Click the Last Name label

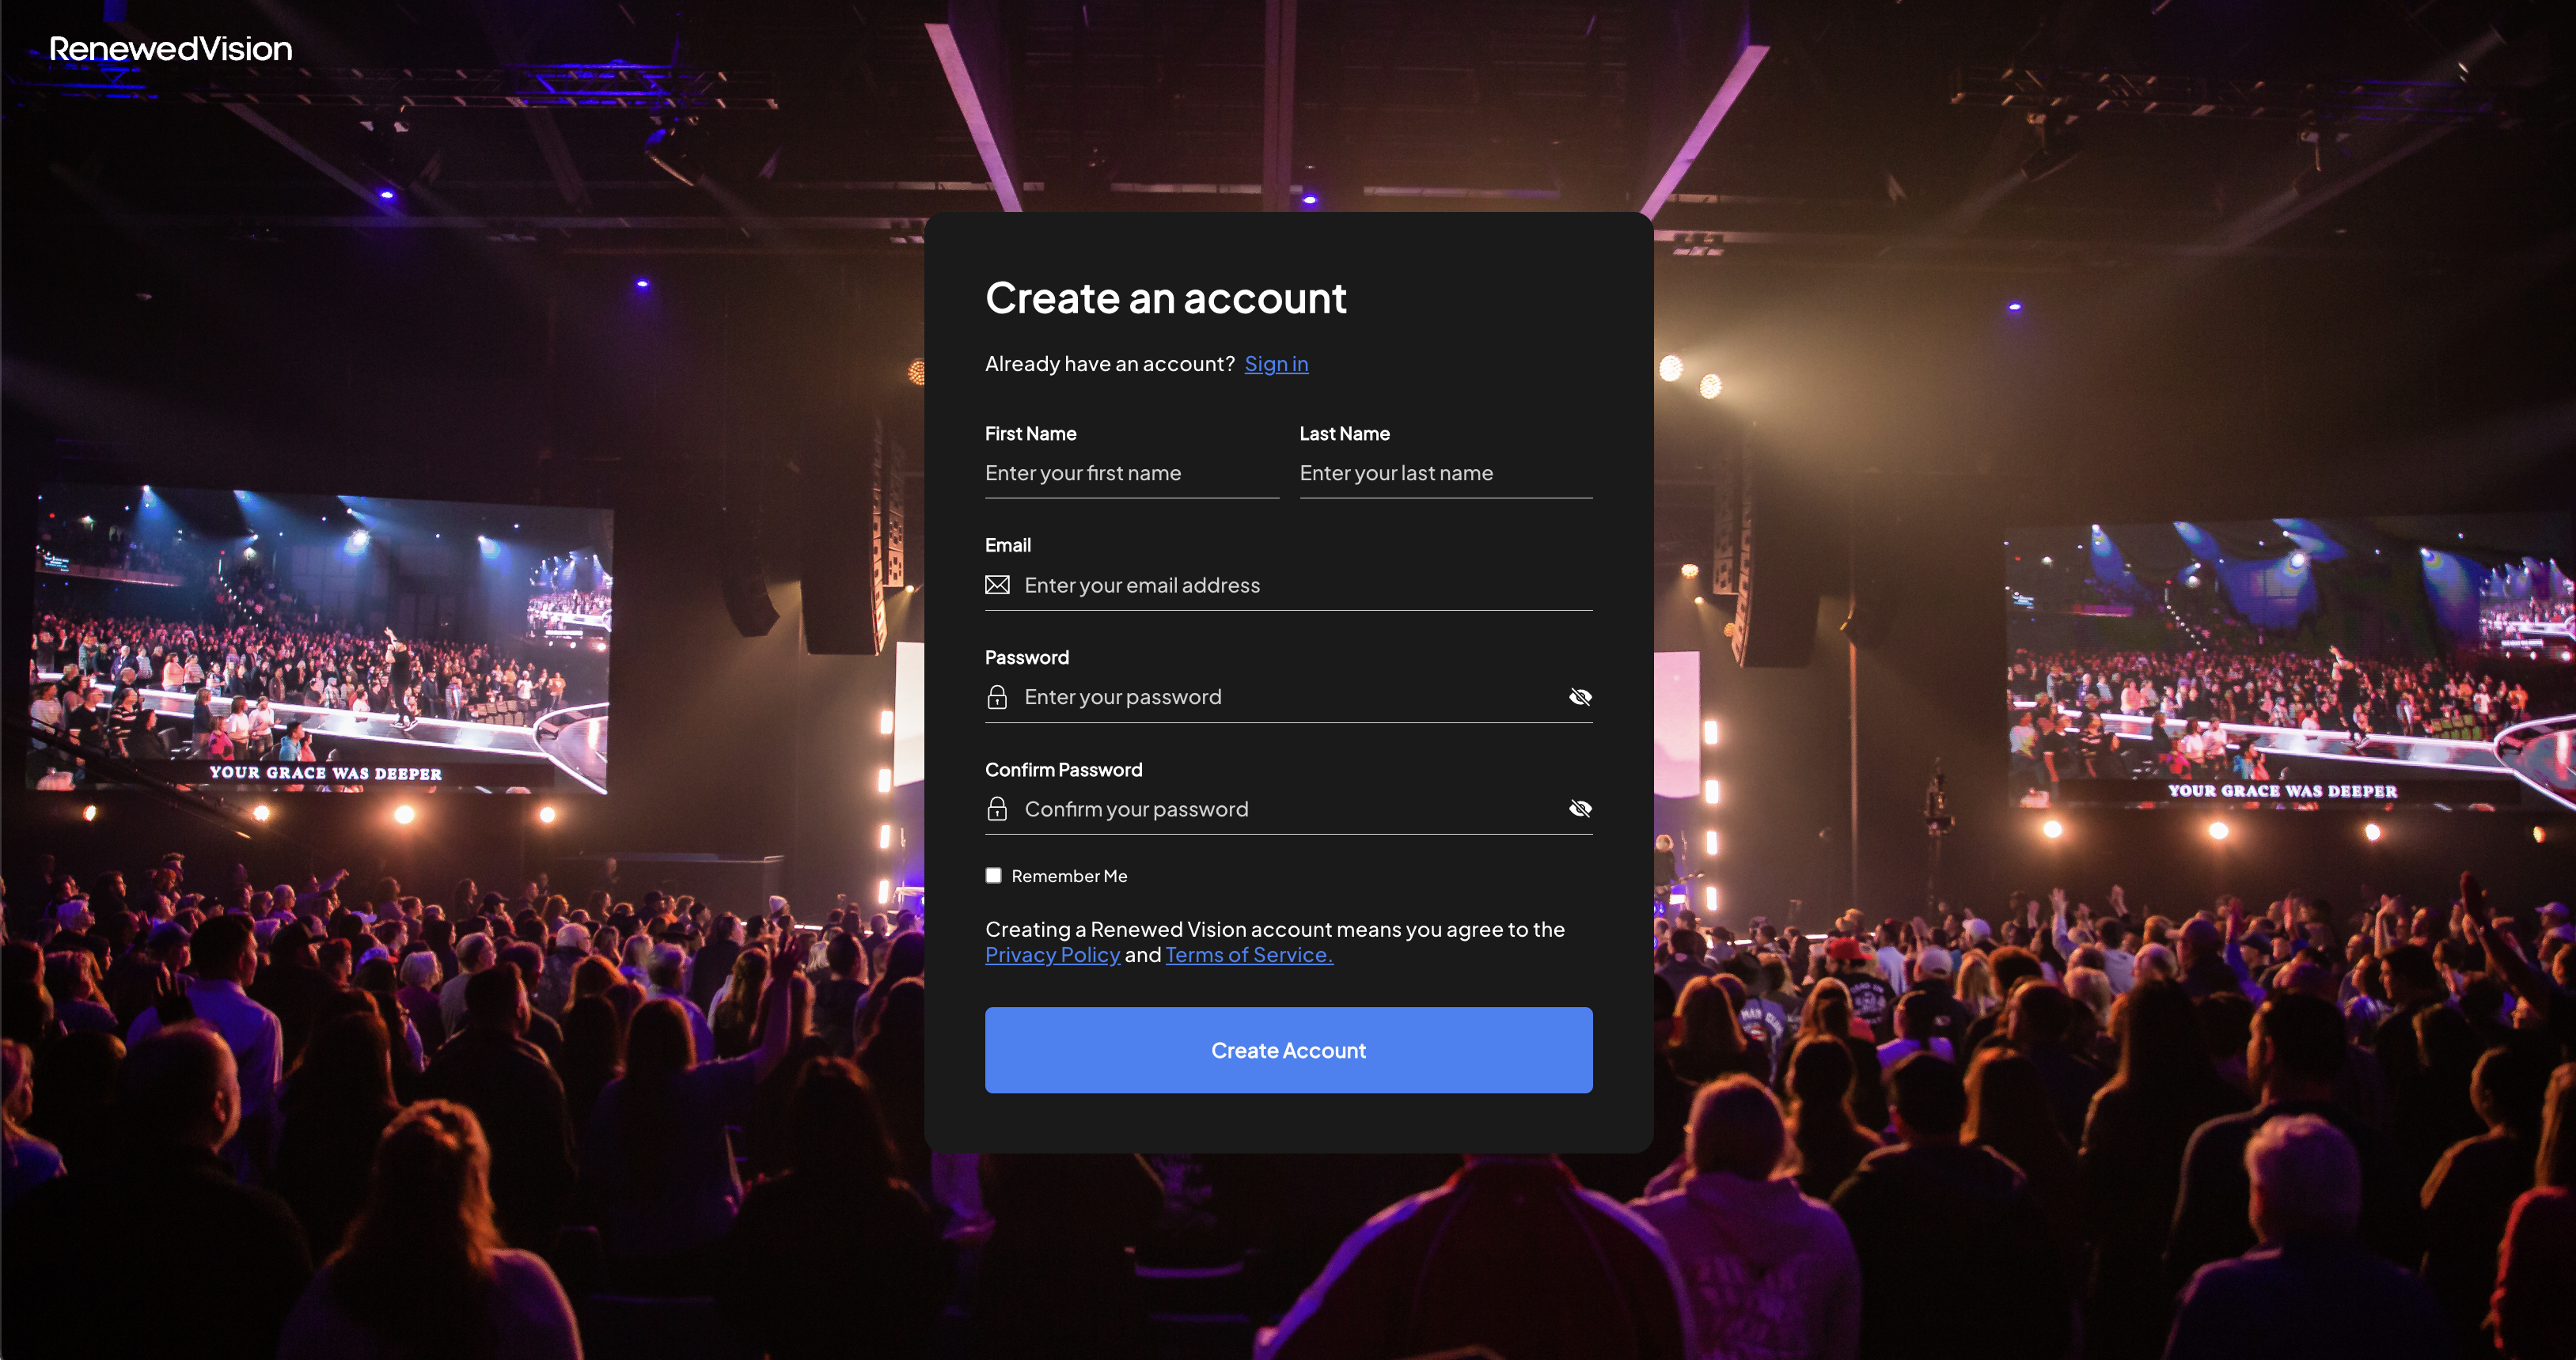click(x=1344, y=434)
